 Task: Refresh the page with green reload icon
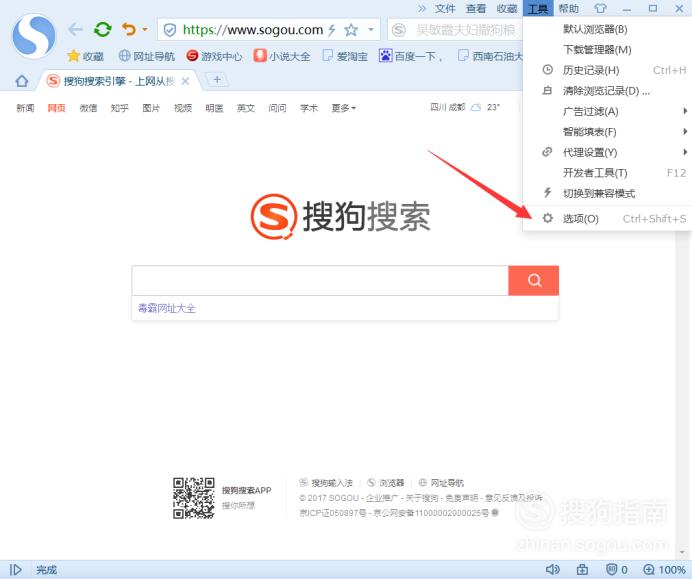point(102,30)
